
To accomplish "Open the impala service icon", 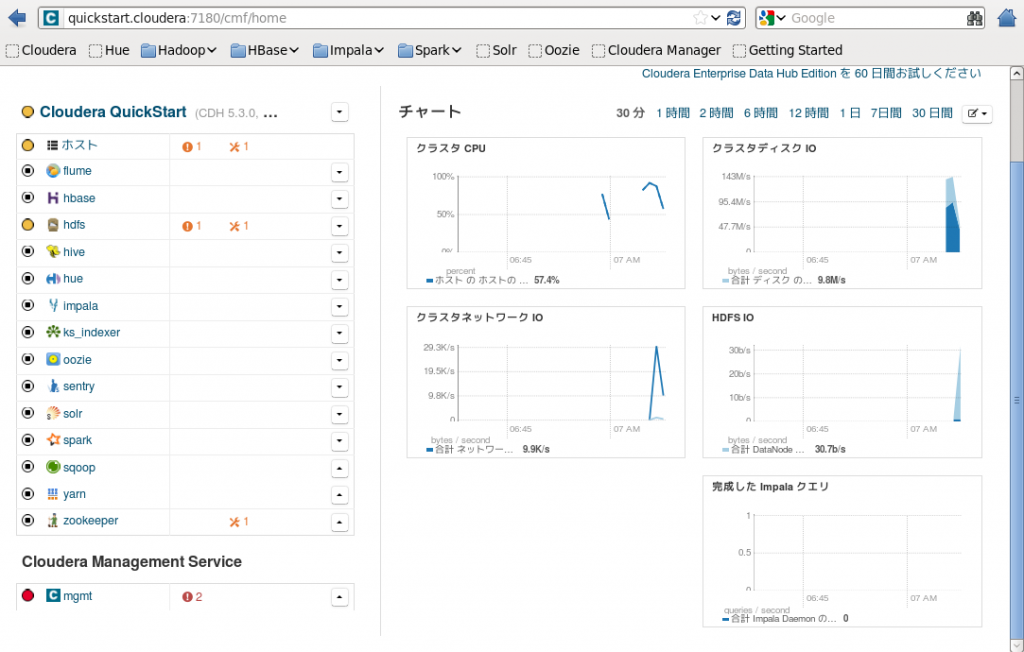I will click(53, 306).
